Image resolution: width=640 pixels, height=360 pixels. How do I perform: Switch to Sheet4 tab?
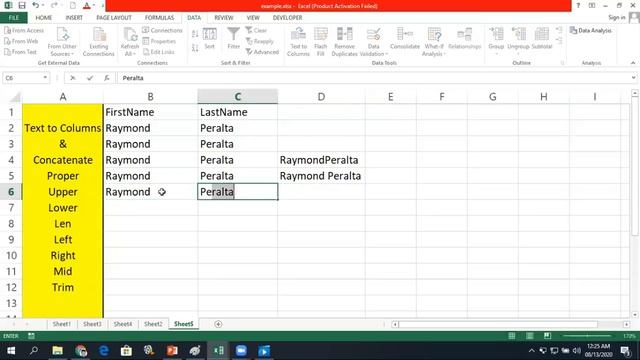pyautogui.click(x=122, y=324)
